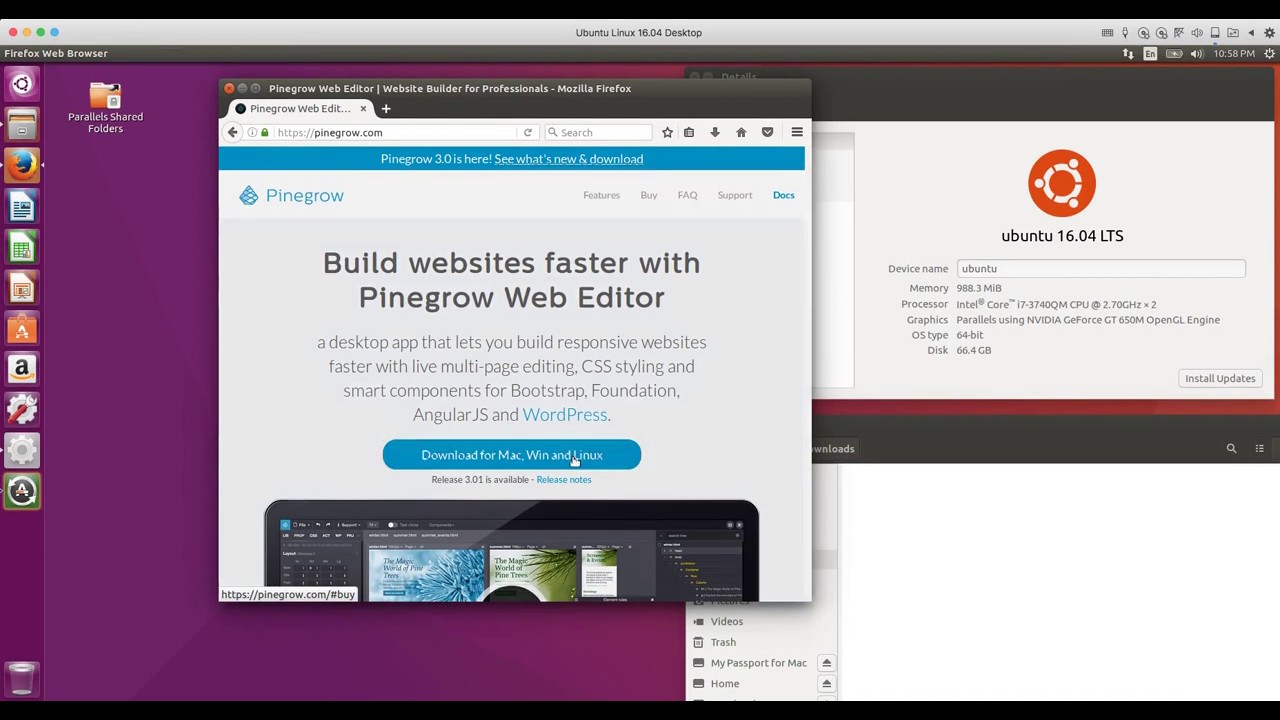Click Download for Mac, Win and Linux
This screenshot has height=720, width=1280.
point(511,455)
